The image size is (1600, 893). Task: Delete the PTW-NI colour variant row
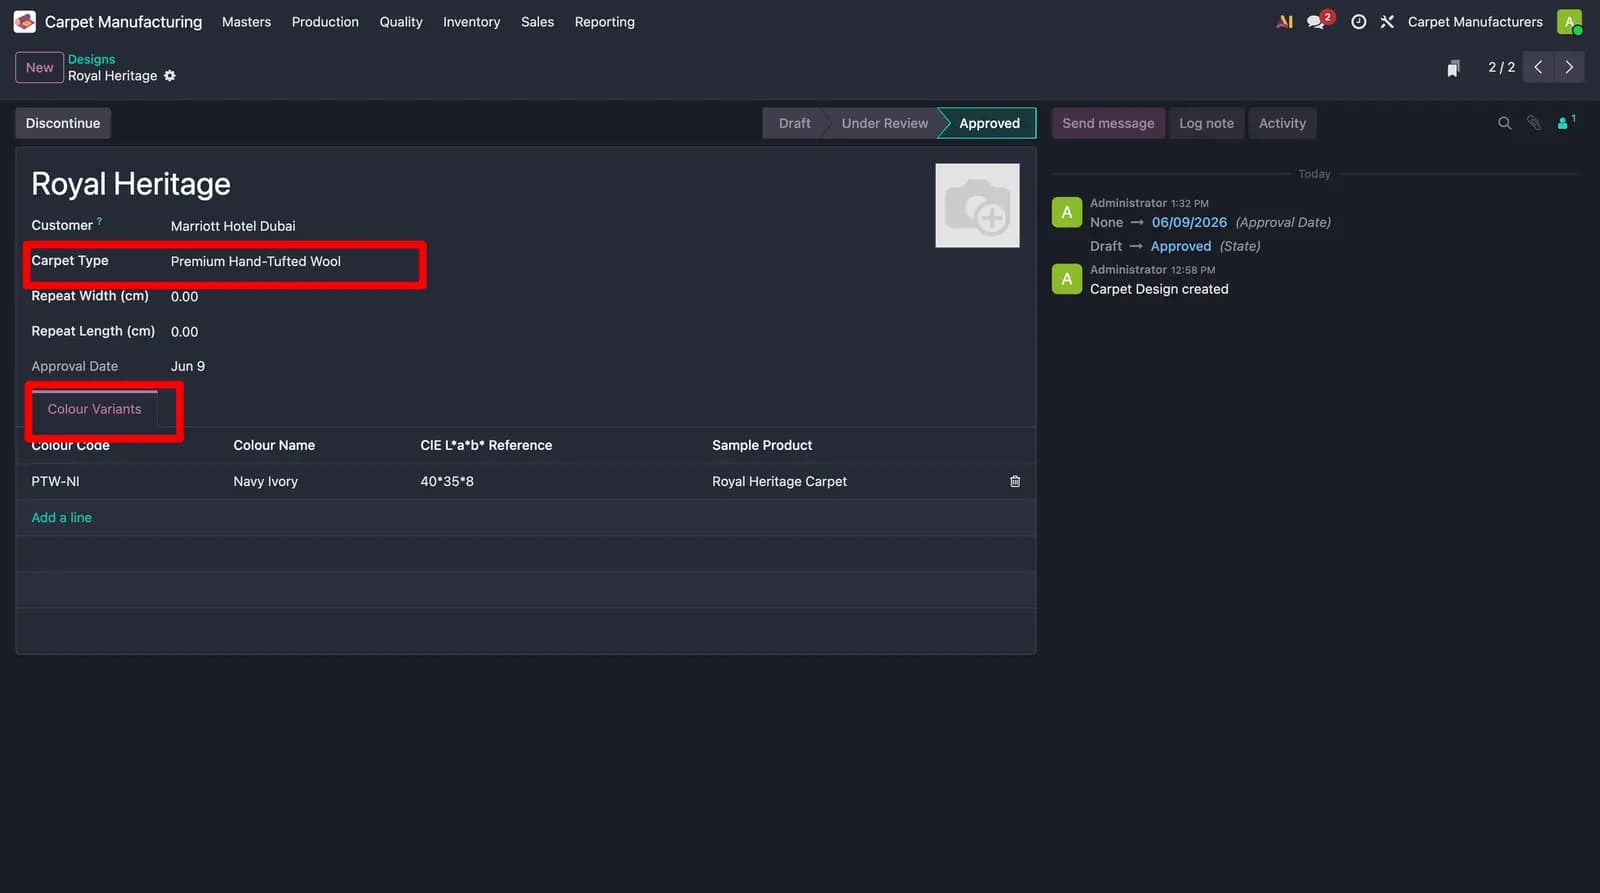(x=1015, y=481)
